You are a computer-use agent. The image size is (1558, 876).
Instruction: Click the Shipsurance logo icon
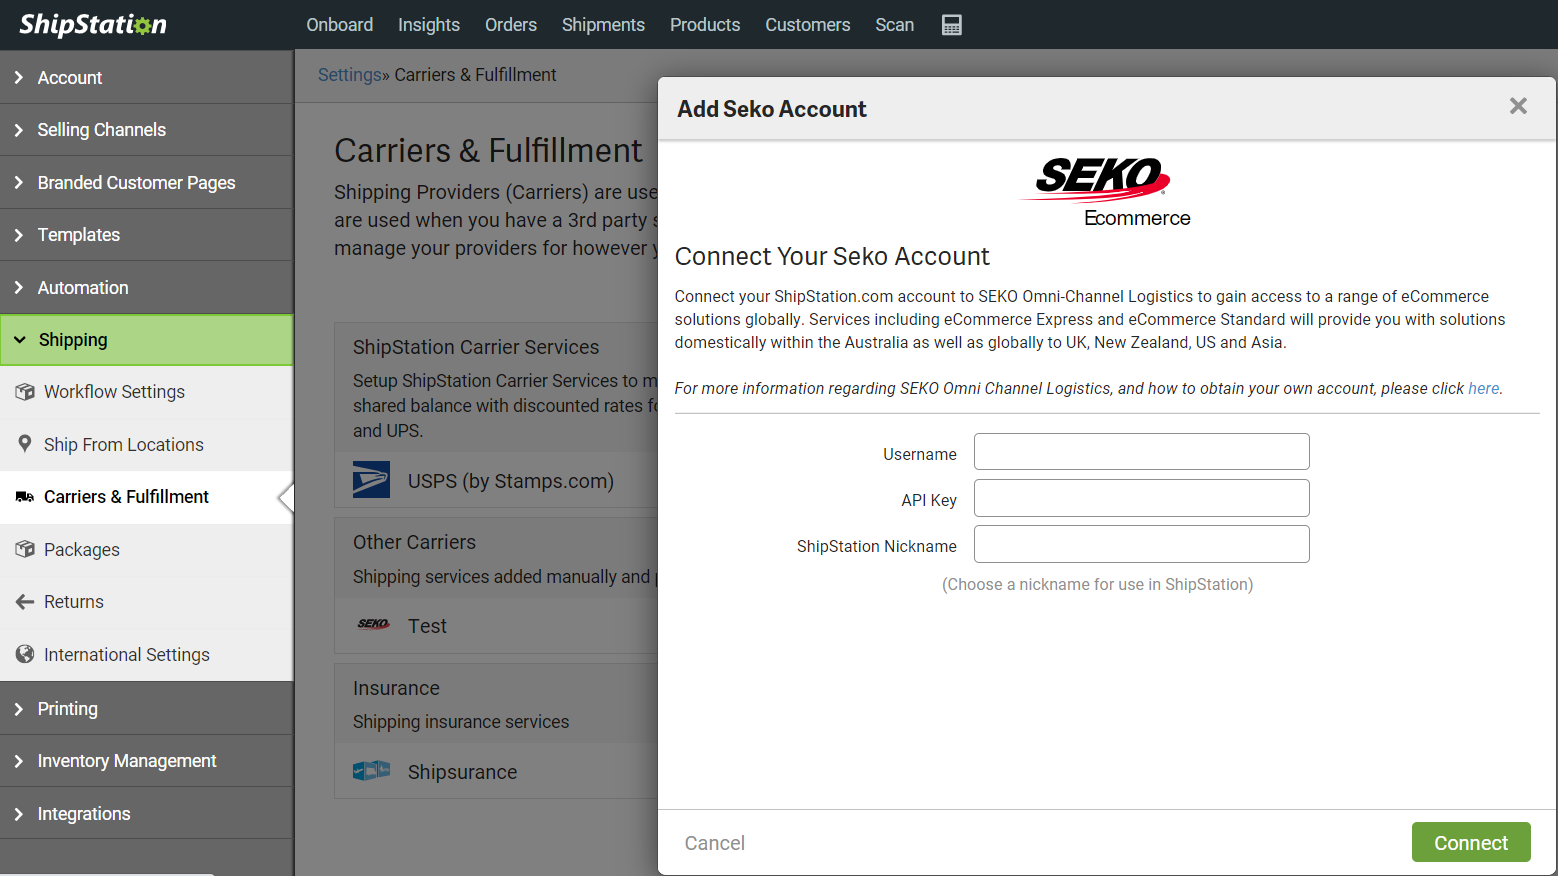pos(371,771)
